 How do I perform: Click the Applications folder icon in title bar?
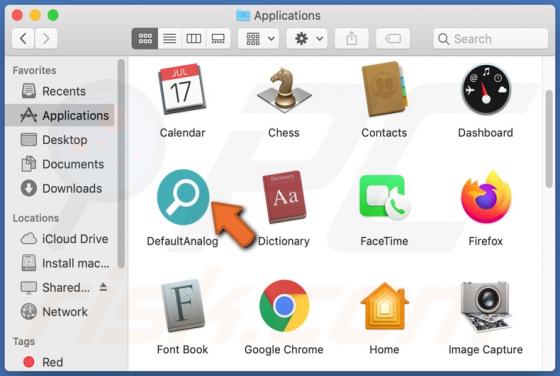243,15
